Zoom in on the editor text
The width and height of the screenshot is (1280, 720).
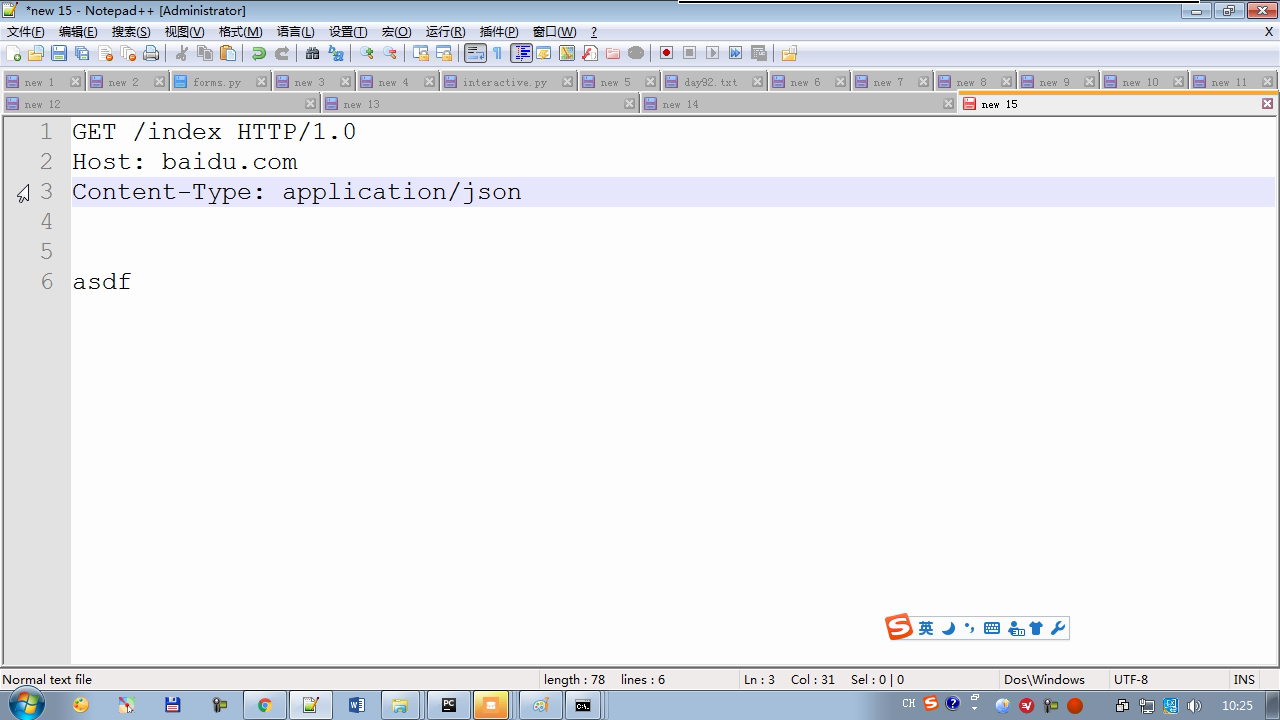[x=367, y=54]
